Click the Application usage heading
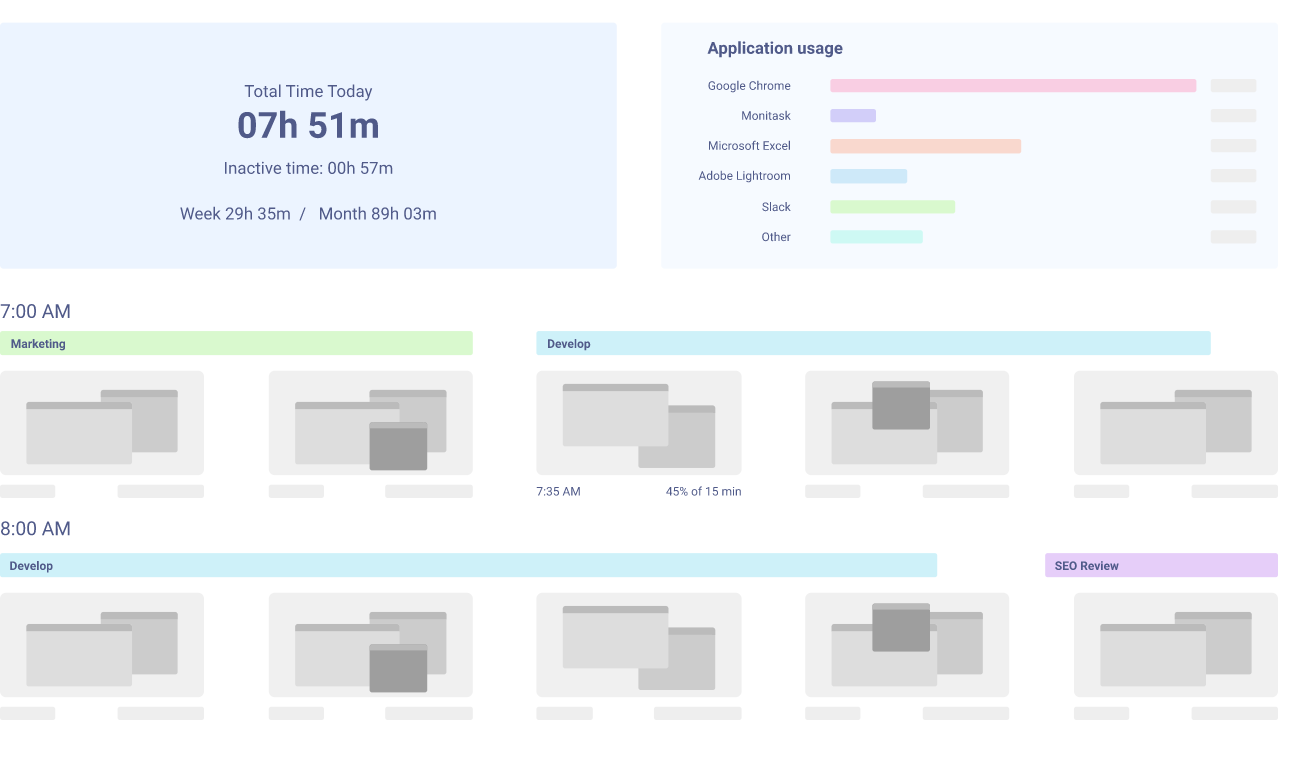This screenshot has width=1309, height=768. coord(775,48)
